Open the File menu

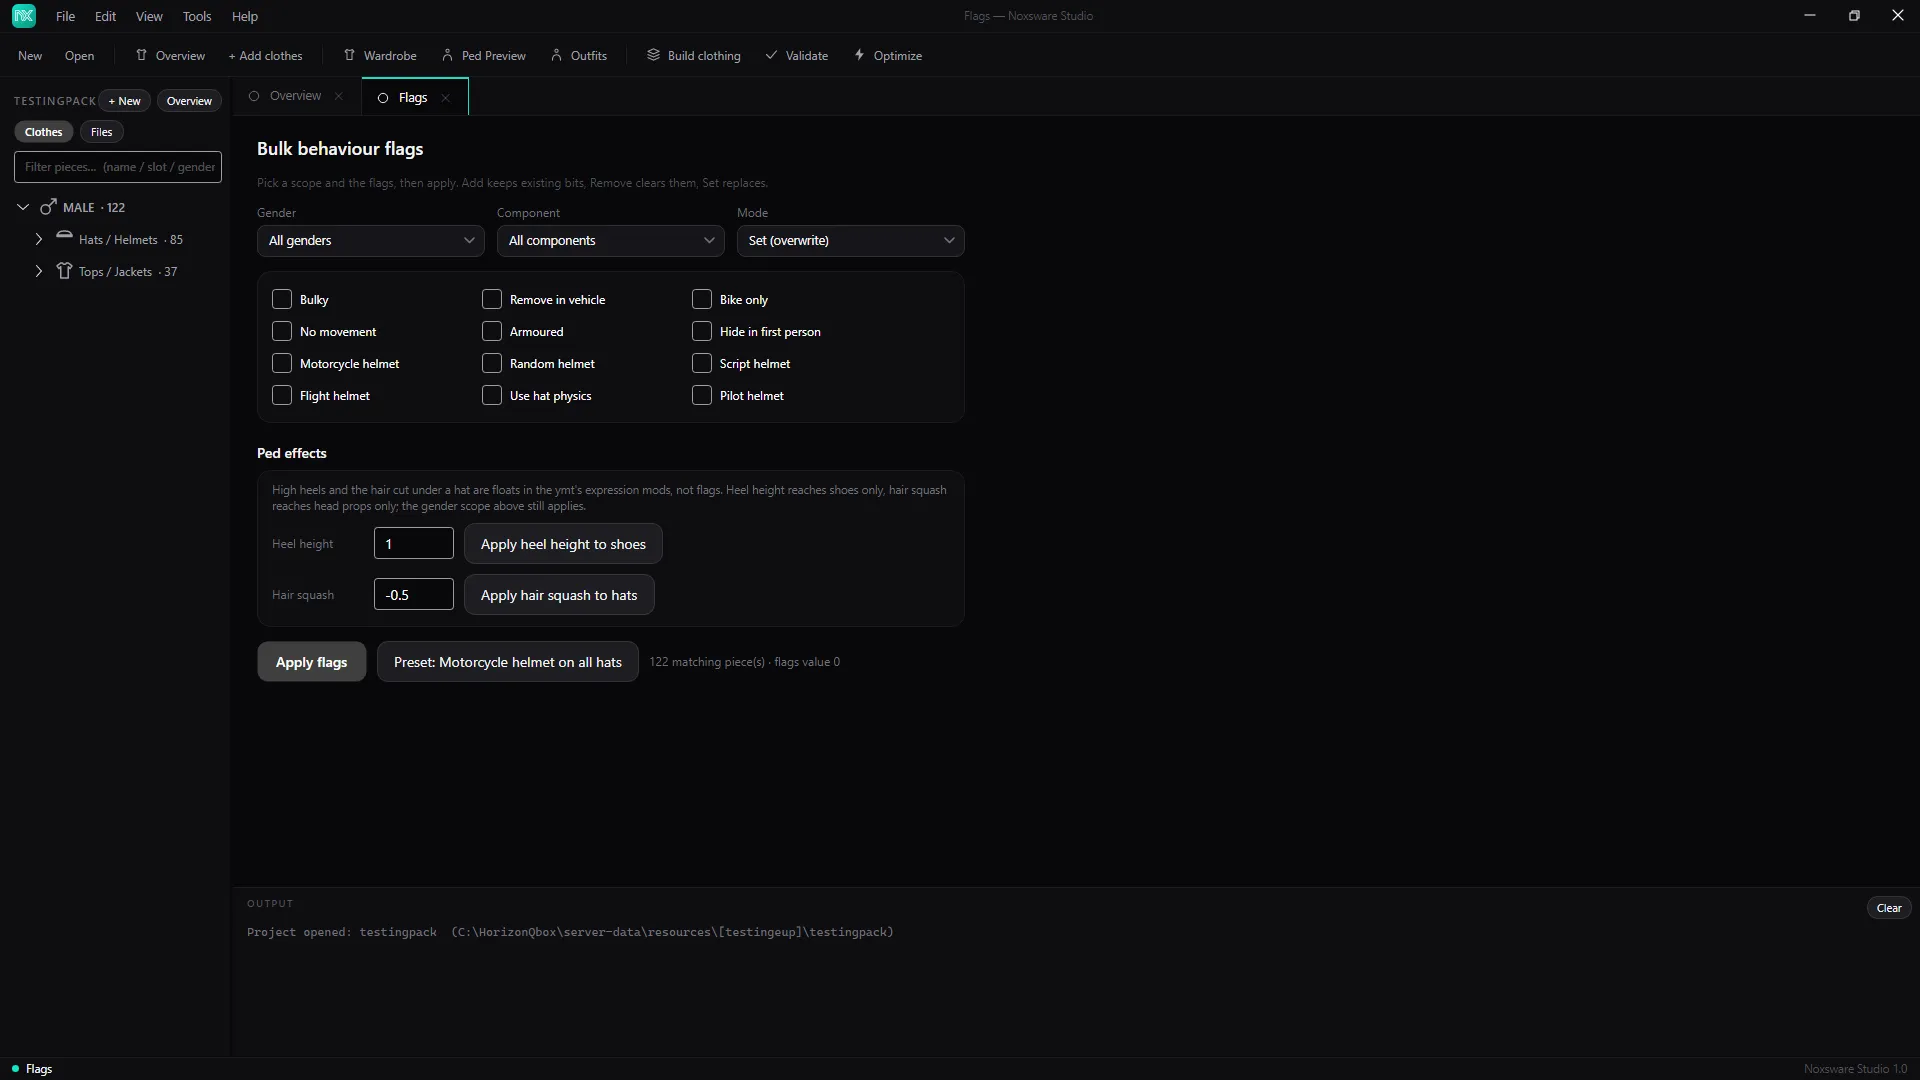pos(66,17)
